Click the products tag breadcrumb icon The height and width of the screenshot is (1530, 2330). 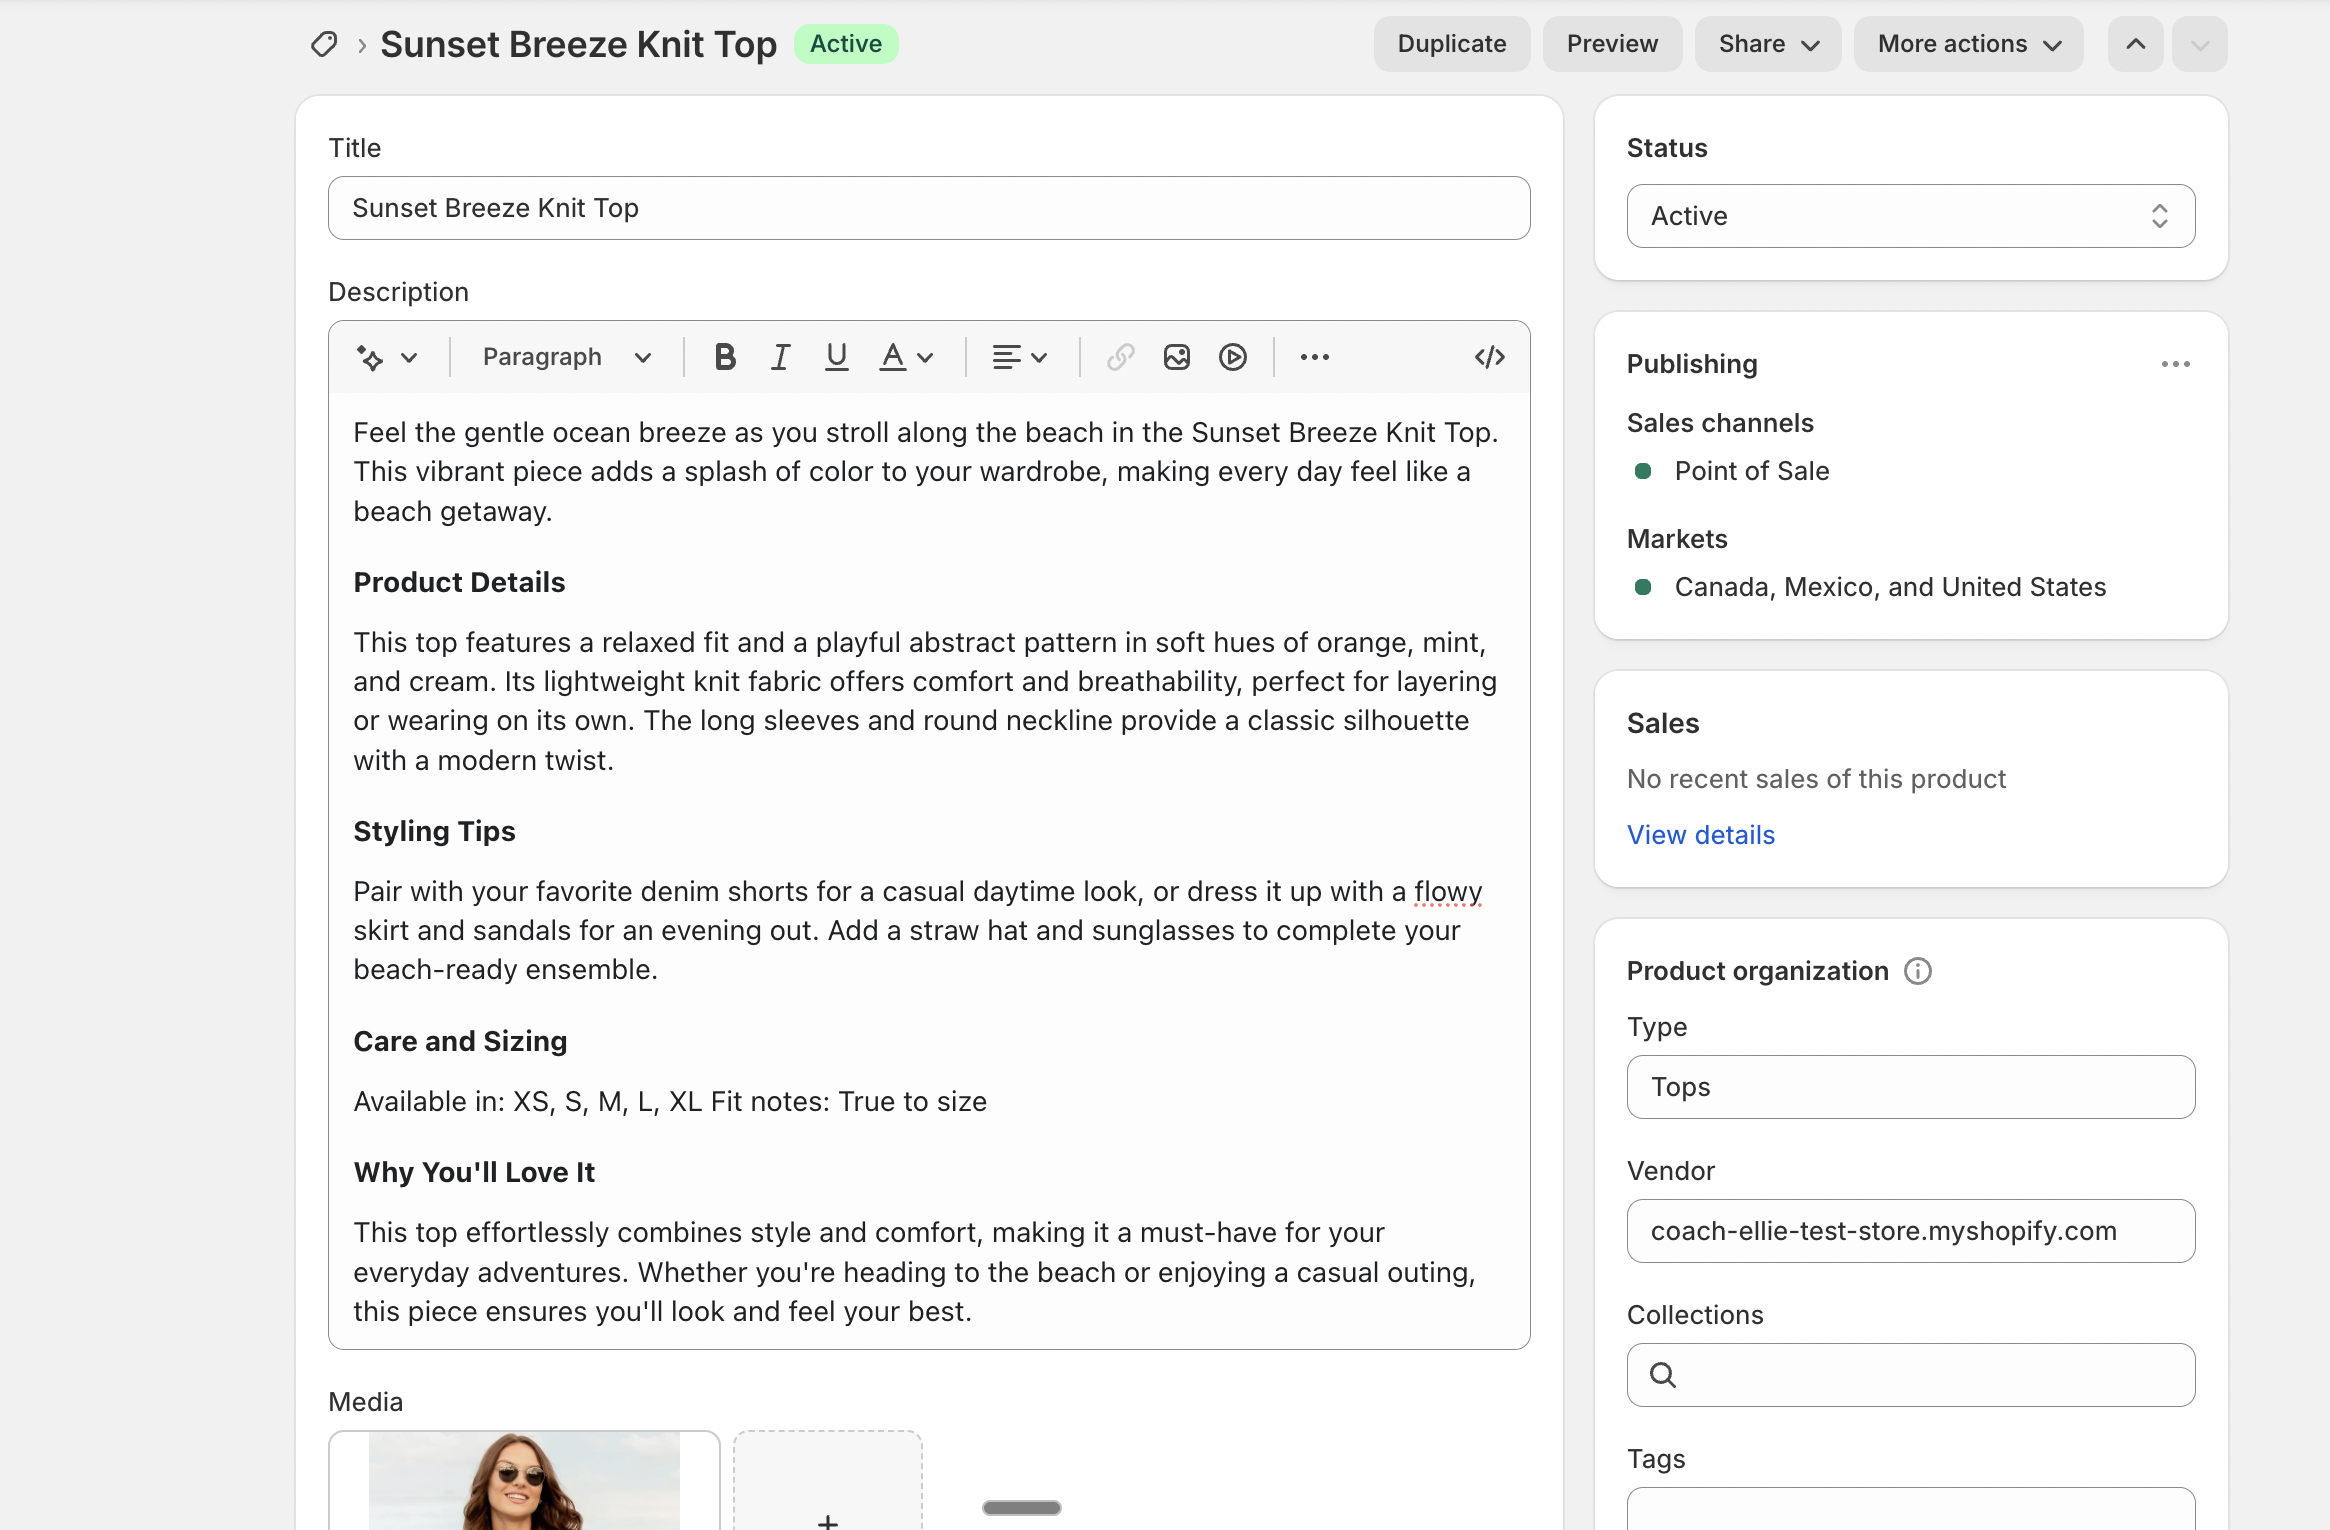tap(324, 44)
